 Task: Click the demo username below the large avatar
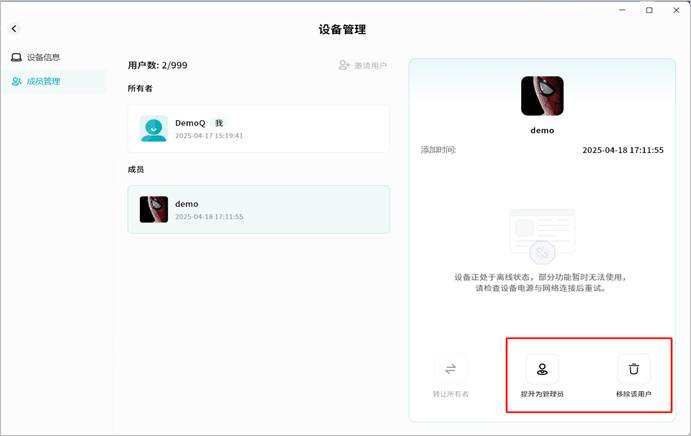[x=541, y=130]
